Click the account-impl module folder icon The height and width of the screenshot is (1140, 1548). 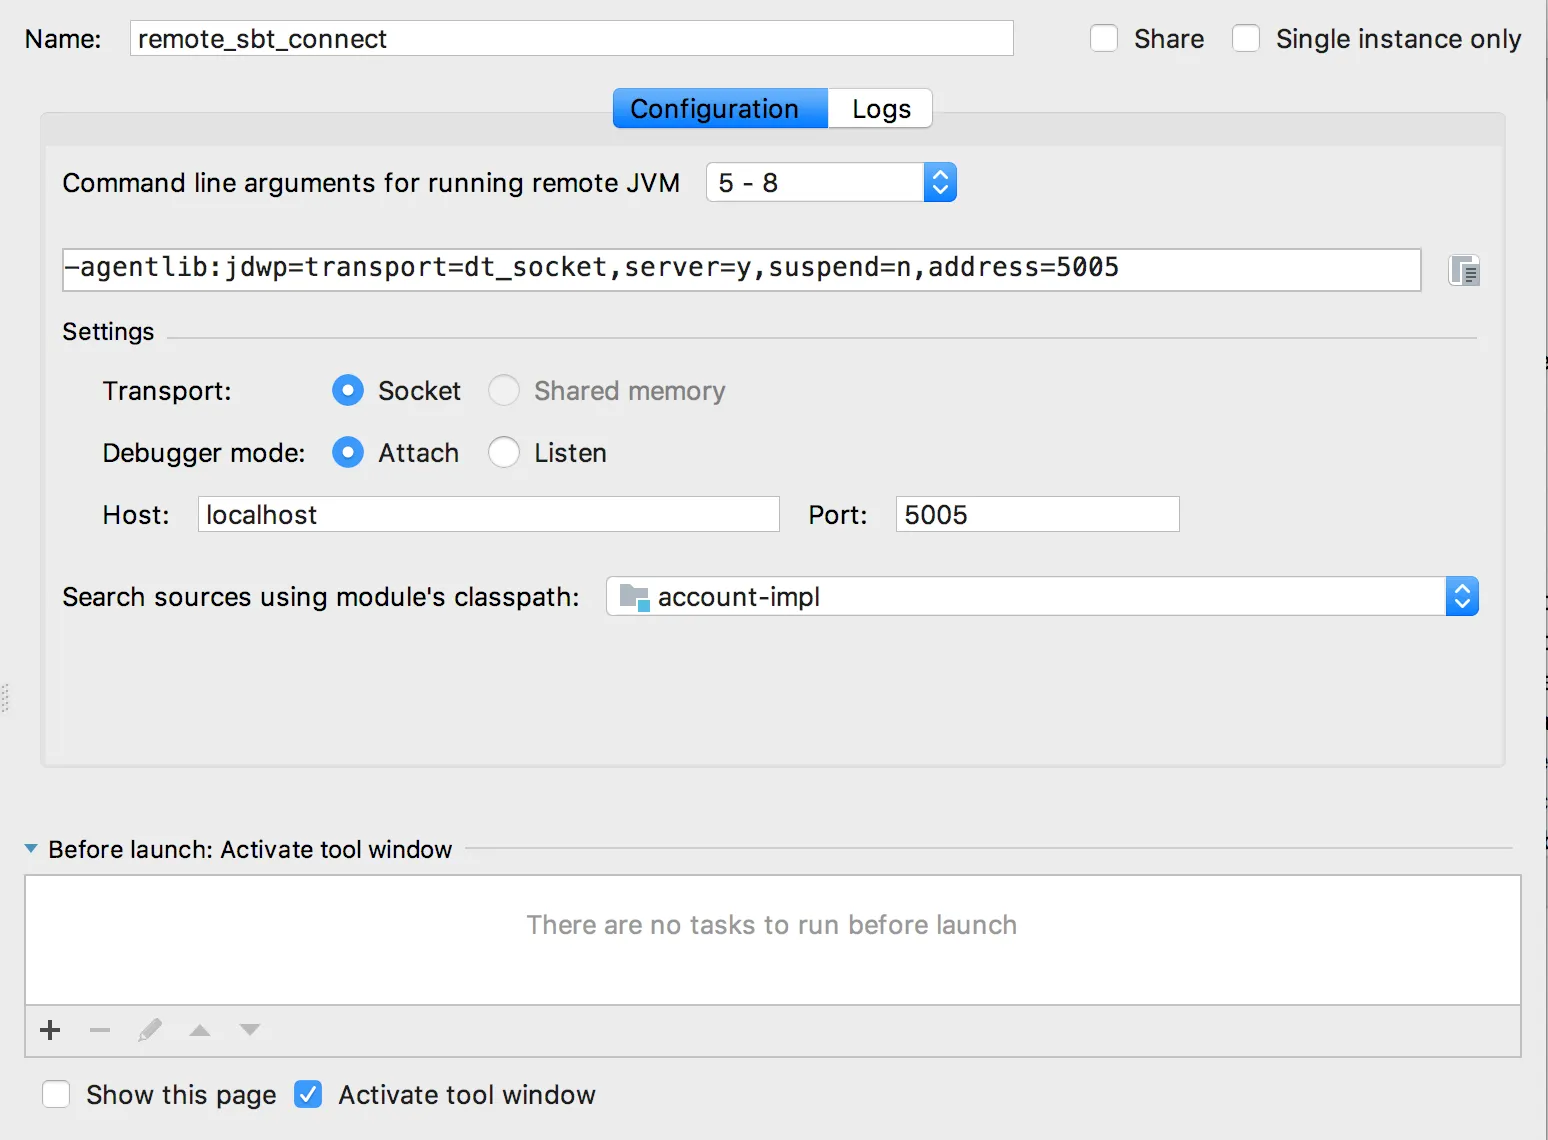point(634,597)
